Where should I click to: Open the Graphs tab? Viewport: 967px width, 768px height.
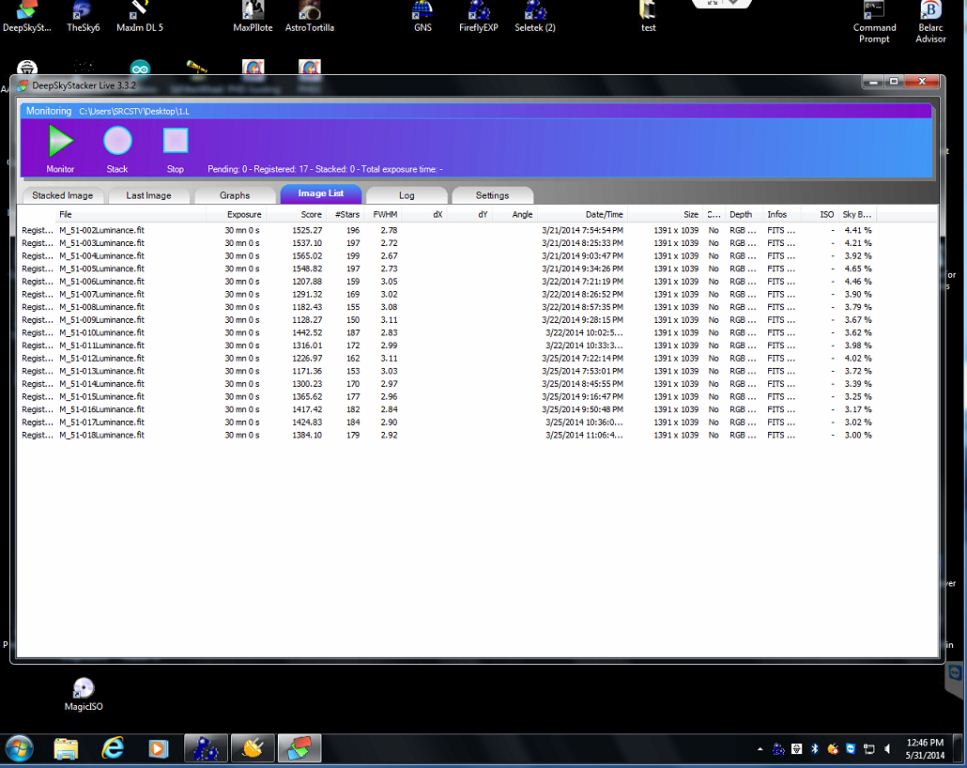tap(235, 196)
